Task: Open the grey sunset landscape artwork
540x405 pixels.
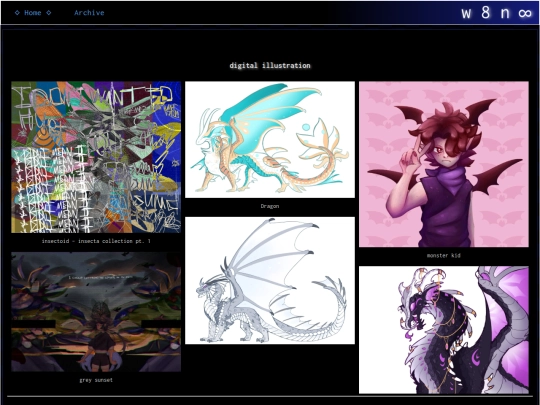Action: click(96, 312)
